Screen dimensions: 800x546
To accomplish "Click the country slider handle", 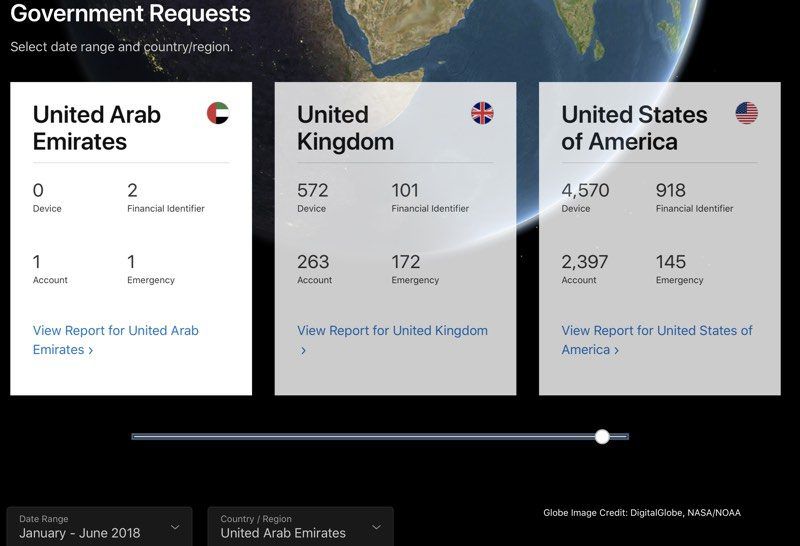I will 603,436.
